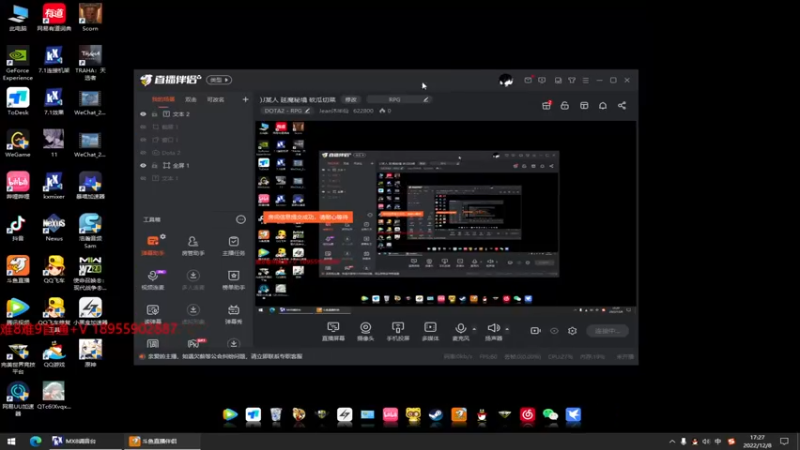Viewport: 800px width, 450px height.
Task: Open Windows Start menu
Action: click(x=11, y=441)
